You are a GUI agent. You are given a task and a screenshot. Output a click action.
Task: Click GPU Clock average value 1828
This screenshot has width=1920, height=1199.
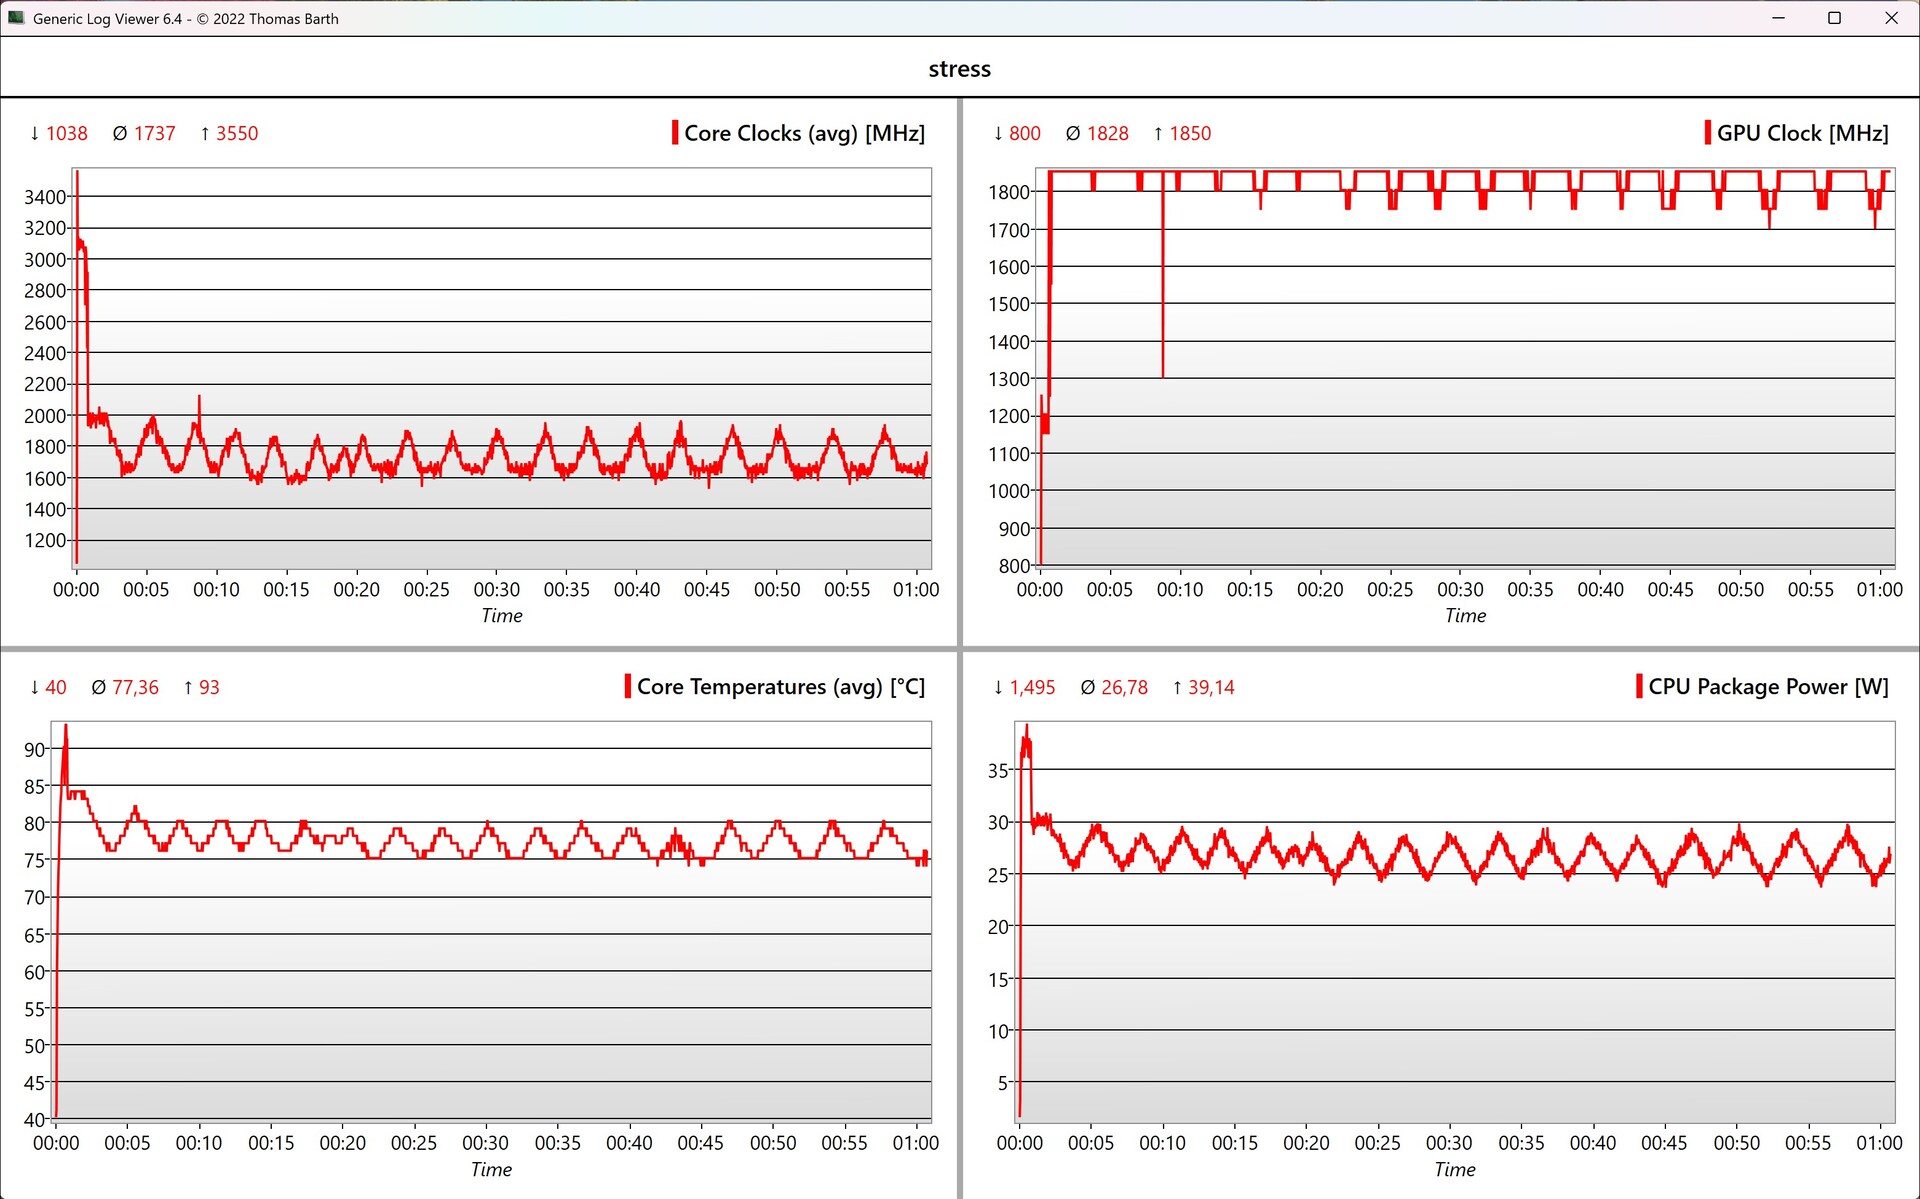(1107, 133)
